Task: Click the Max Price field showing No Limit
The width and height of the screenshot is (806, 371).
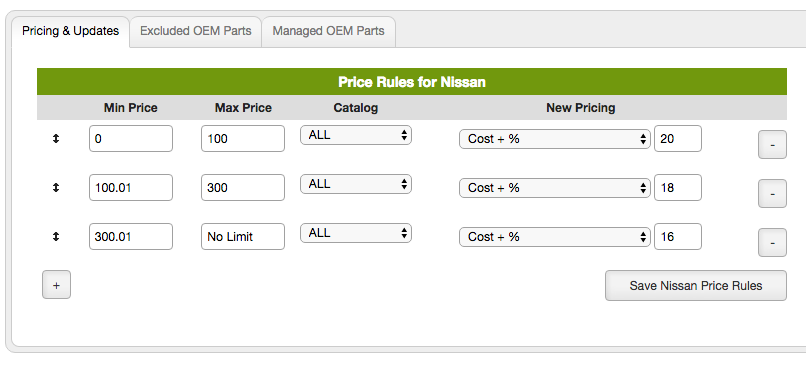Action: (243, 236)
